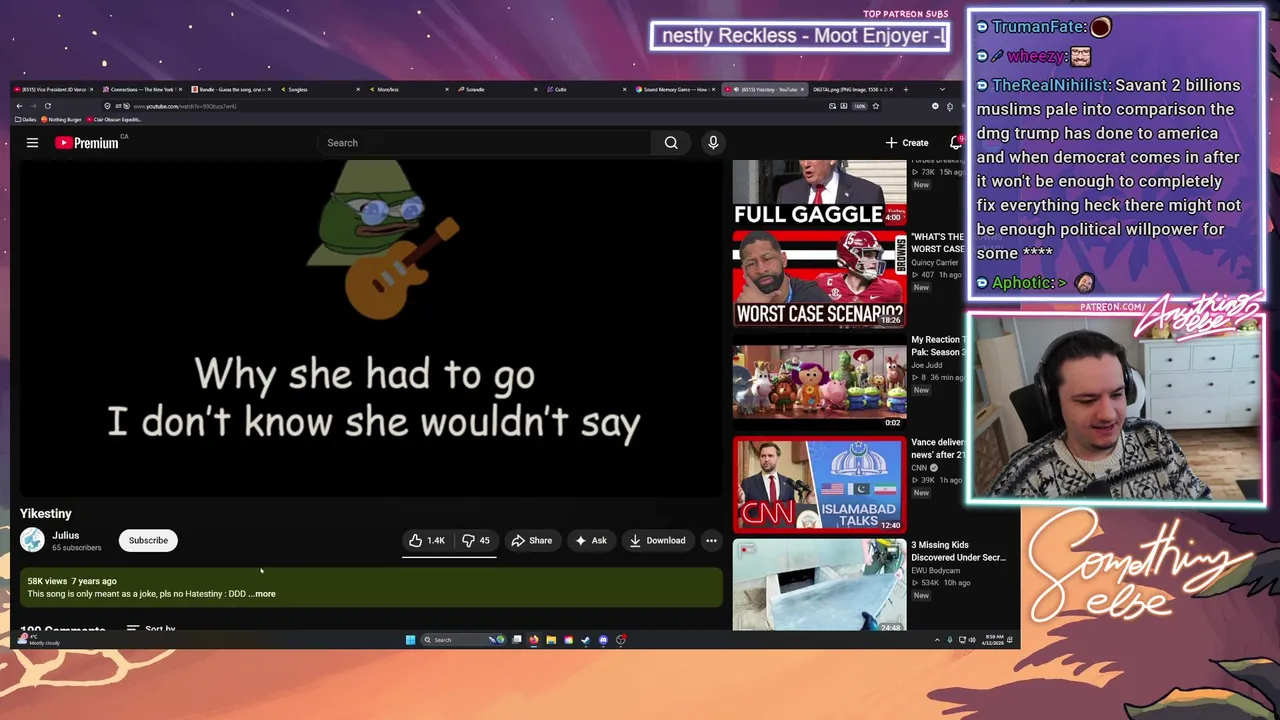Open Firefox from the taskbar
Viewport: 1280px width, 720px height.
[533, 640]
